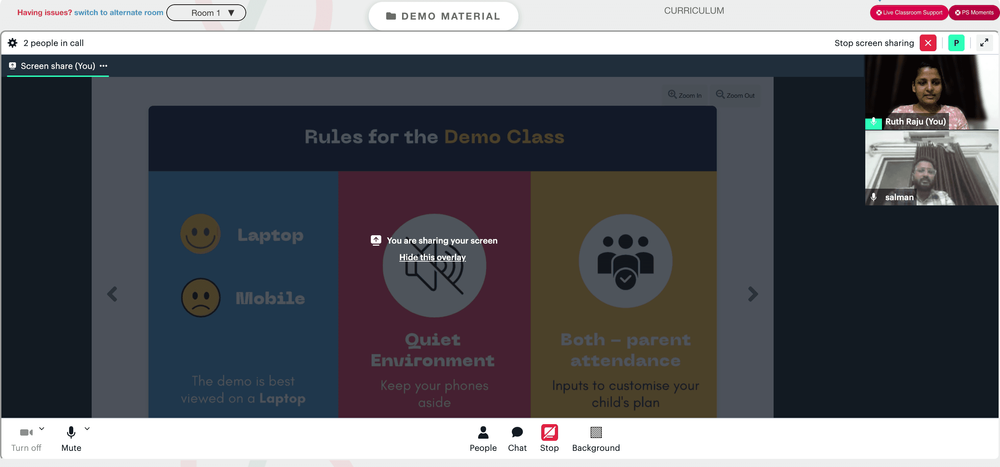Viewport: 1000px width, 467px height.
Task: Click the happy face Laptop icon
Action: pyautogui.click(x=200, y=234)
